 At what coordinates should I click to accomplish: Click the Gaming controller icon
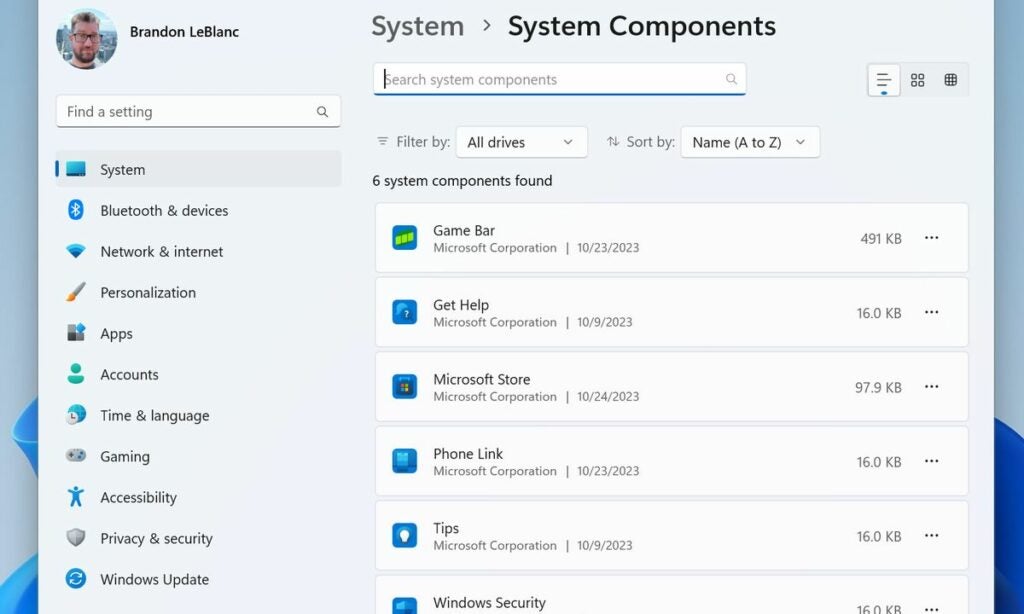click(x=76, y=455)
